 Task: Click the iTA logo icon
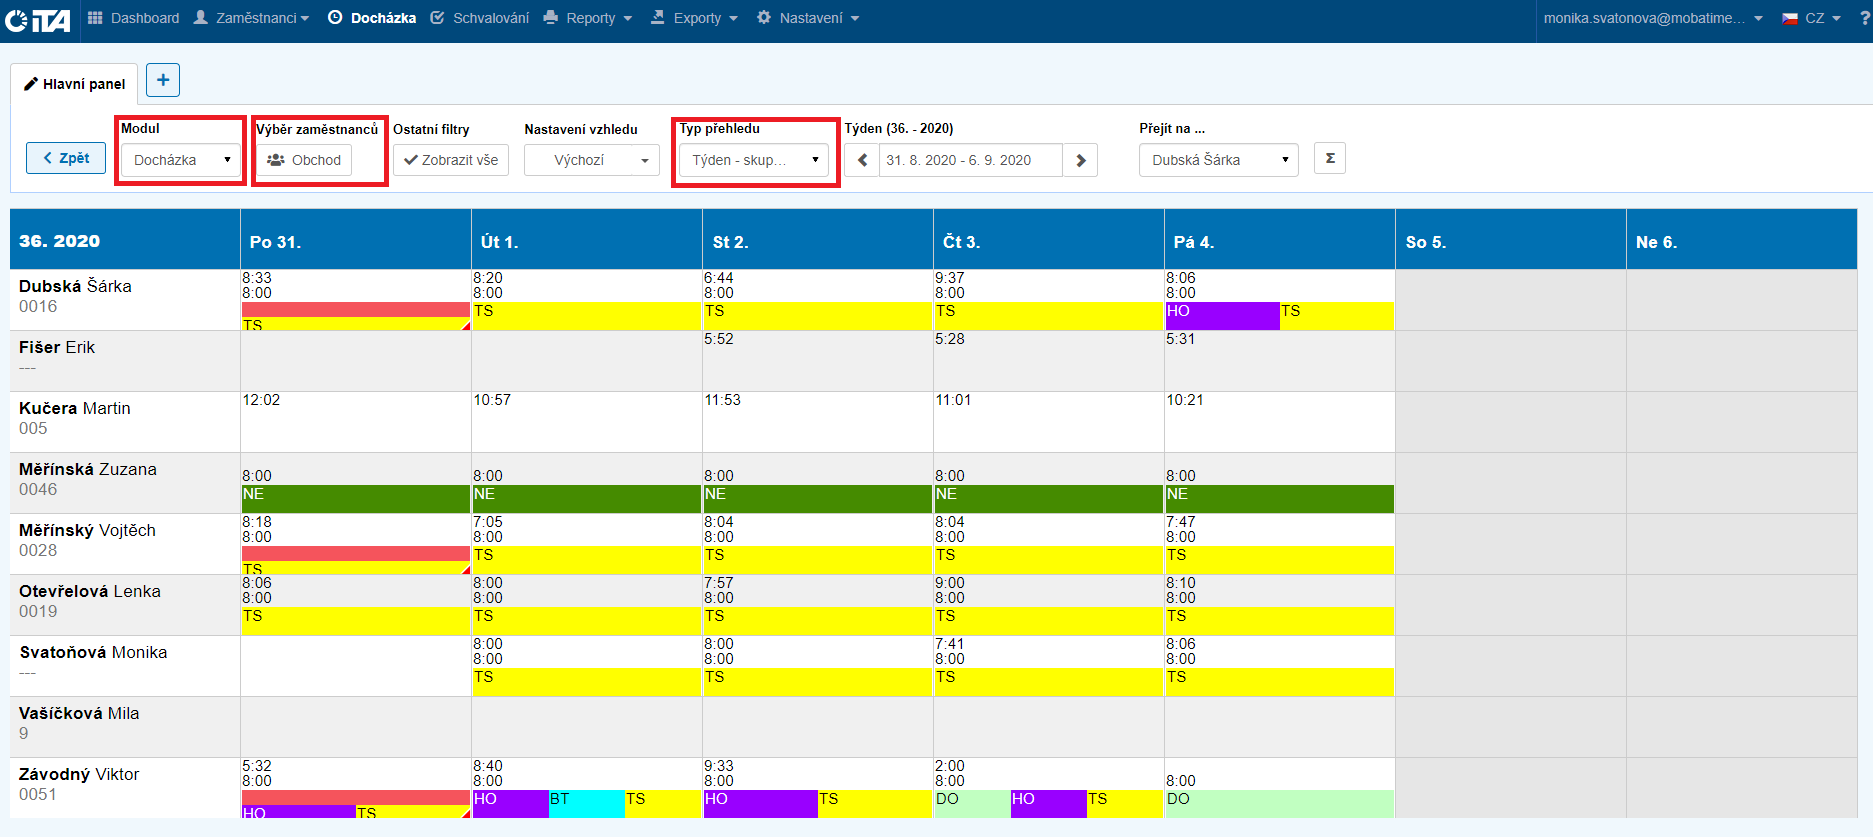[x=38, y=19]
